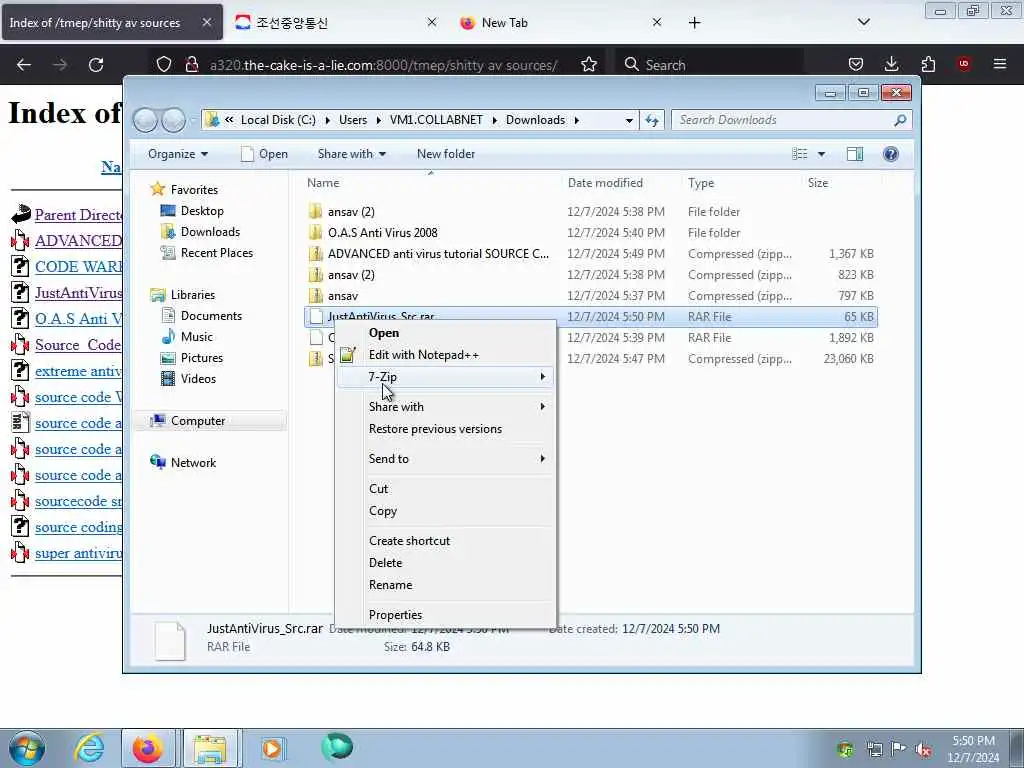1024x768 pixels.
Task: Open Documents library
Action: (x=211, y=316)
